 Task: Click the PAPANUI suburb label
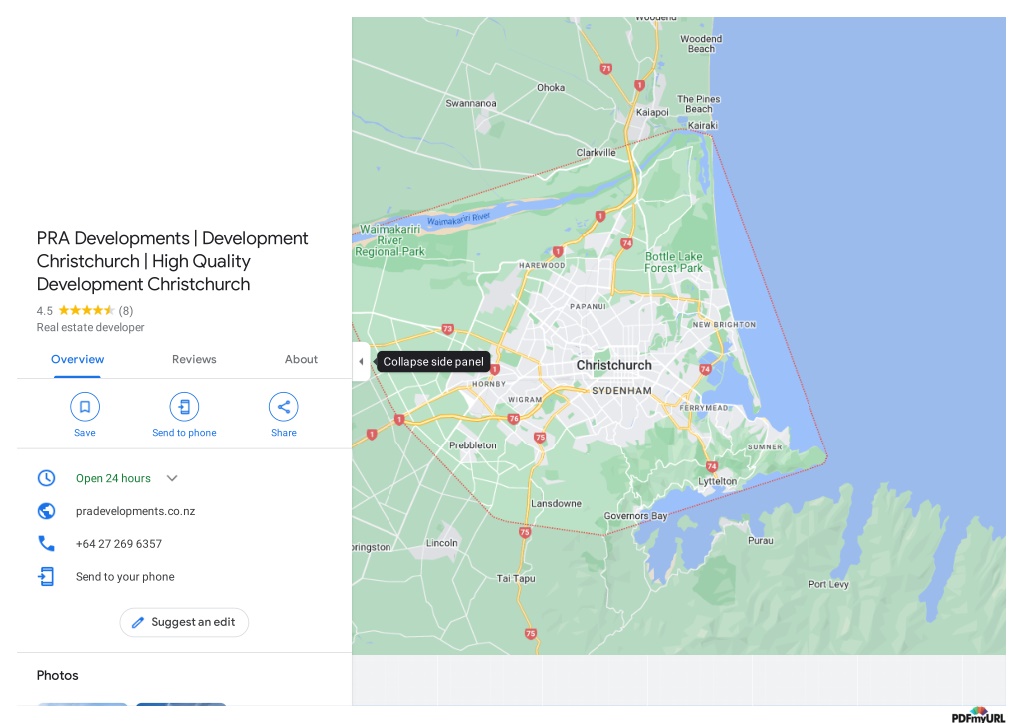588,306
